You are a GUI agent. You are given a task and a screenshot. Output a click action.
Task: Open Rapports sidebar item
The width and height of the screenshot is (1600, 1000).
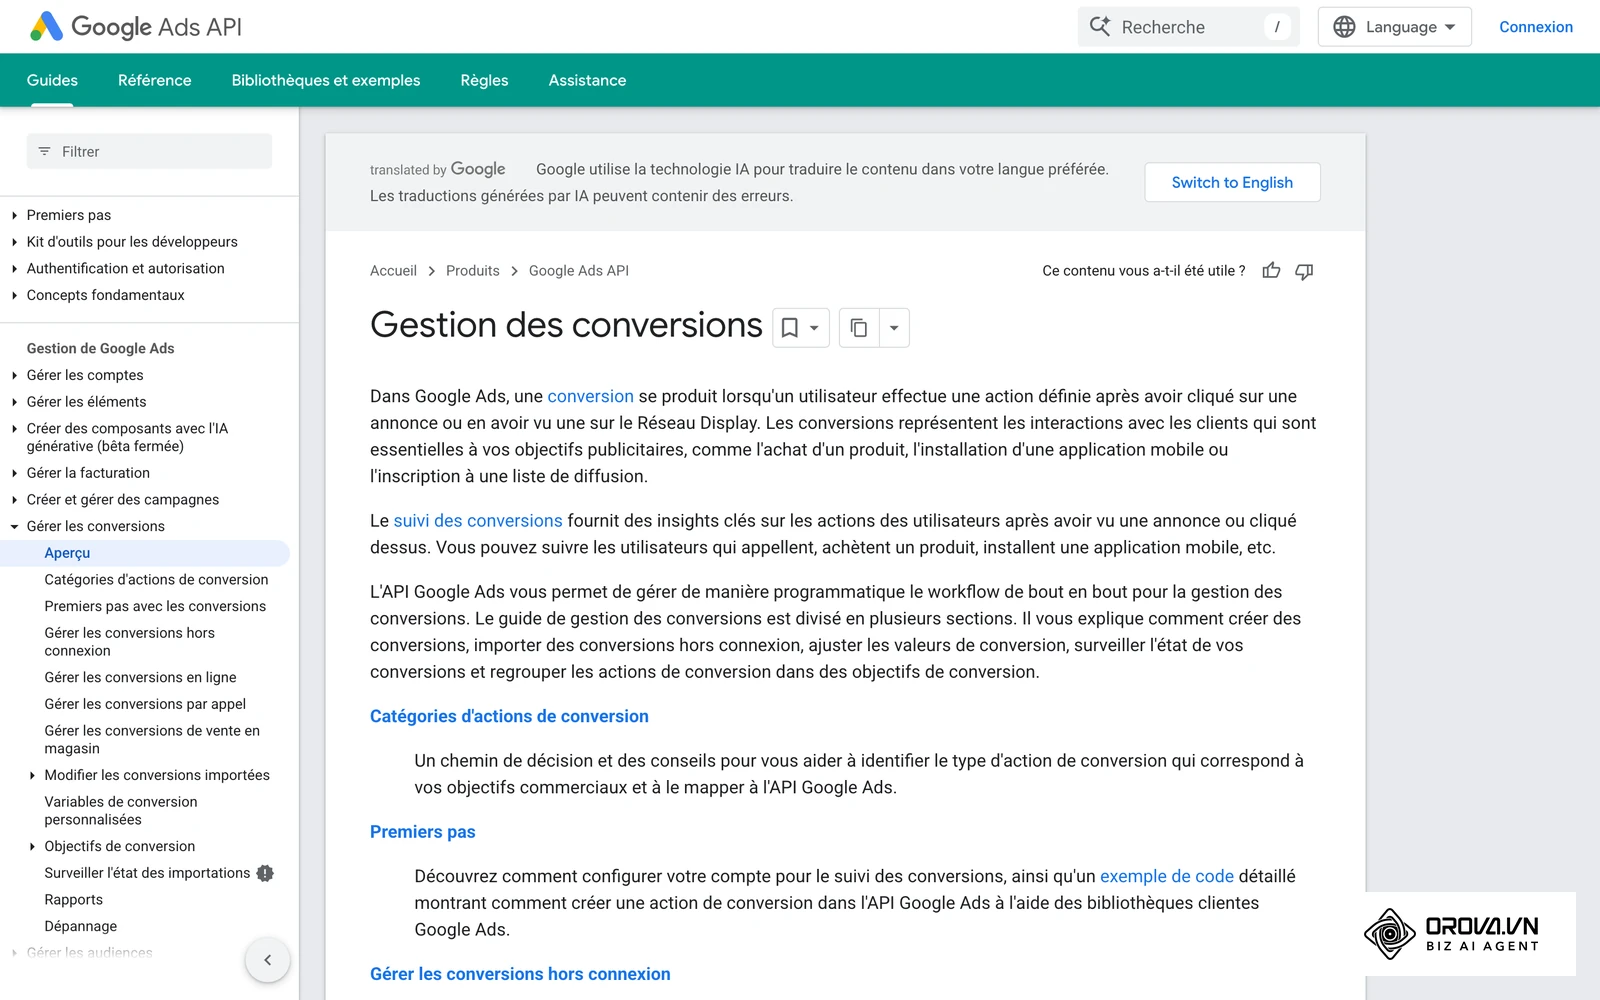(74, 900)
